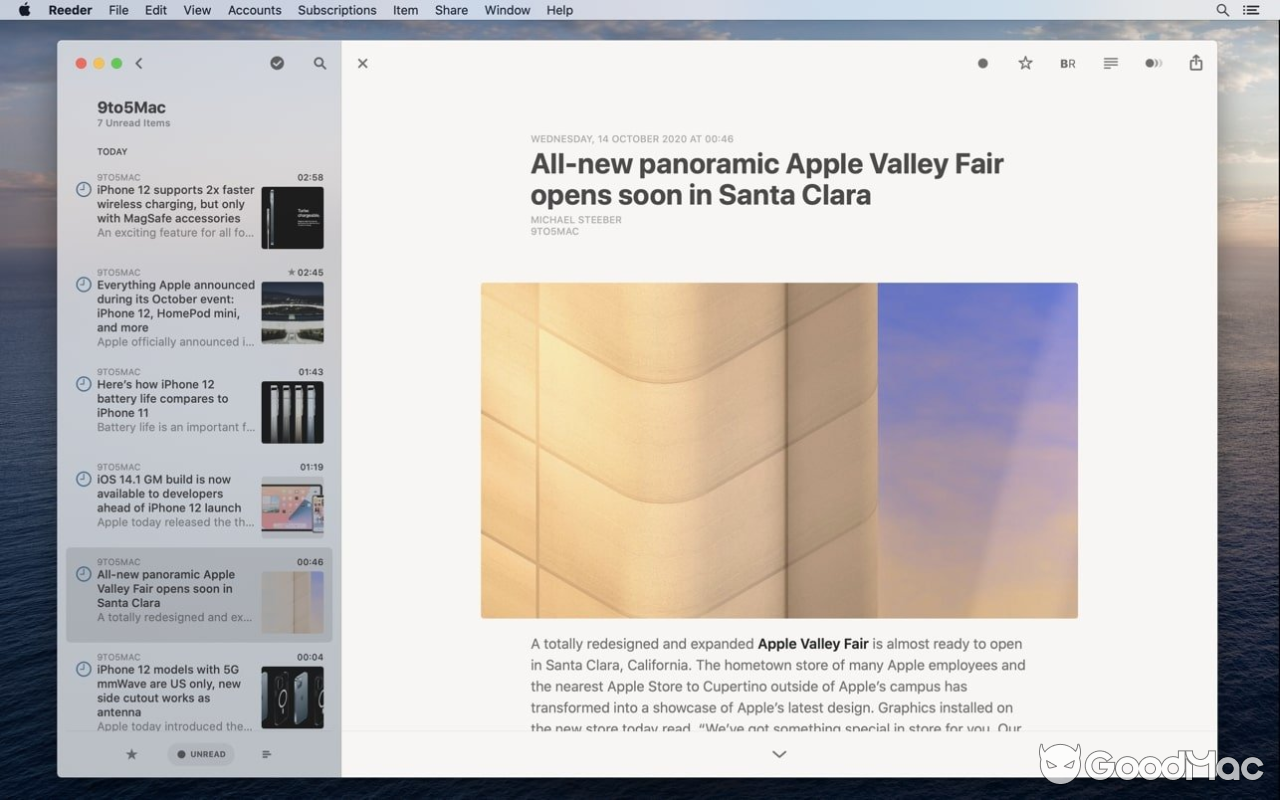Open sorting options in the bottom bar
The image size is (1280, 800).
pos(266,754)
